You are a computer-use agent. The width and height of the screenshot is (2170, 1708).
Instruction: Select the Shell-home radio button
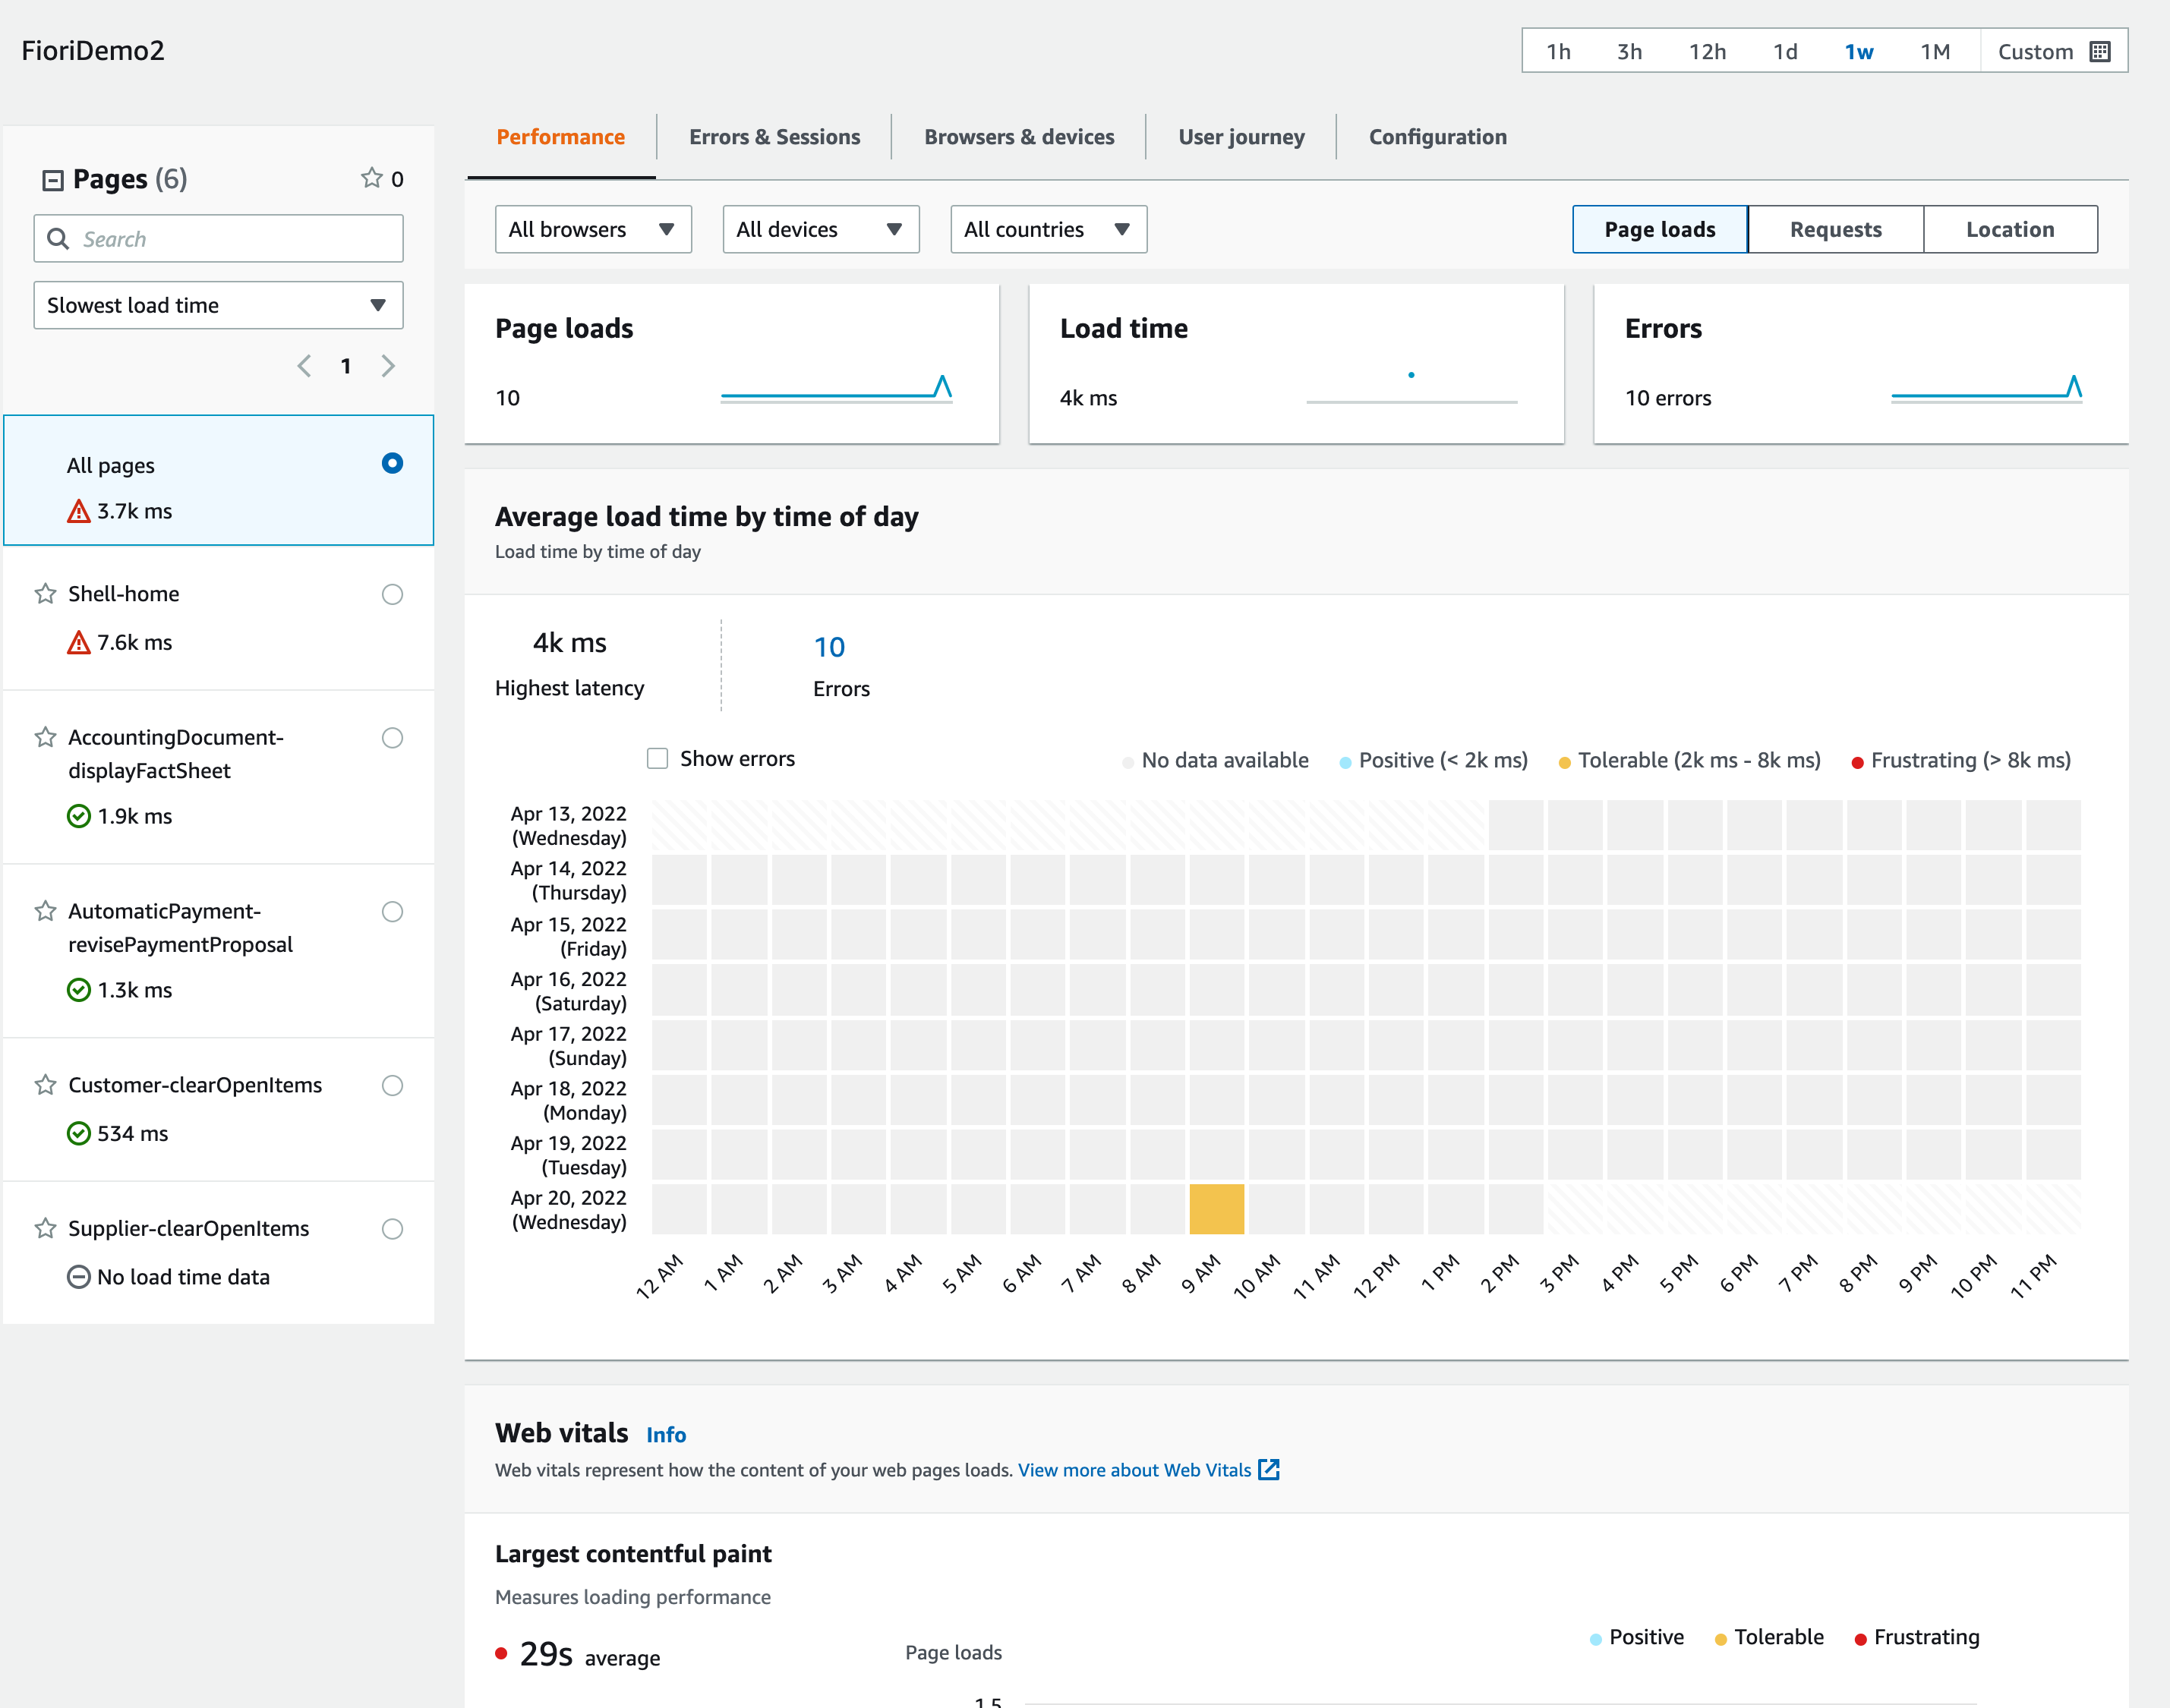click(x=392, y=595)
